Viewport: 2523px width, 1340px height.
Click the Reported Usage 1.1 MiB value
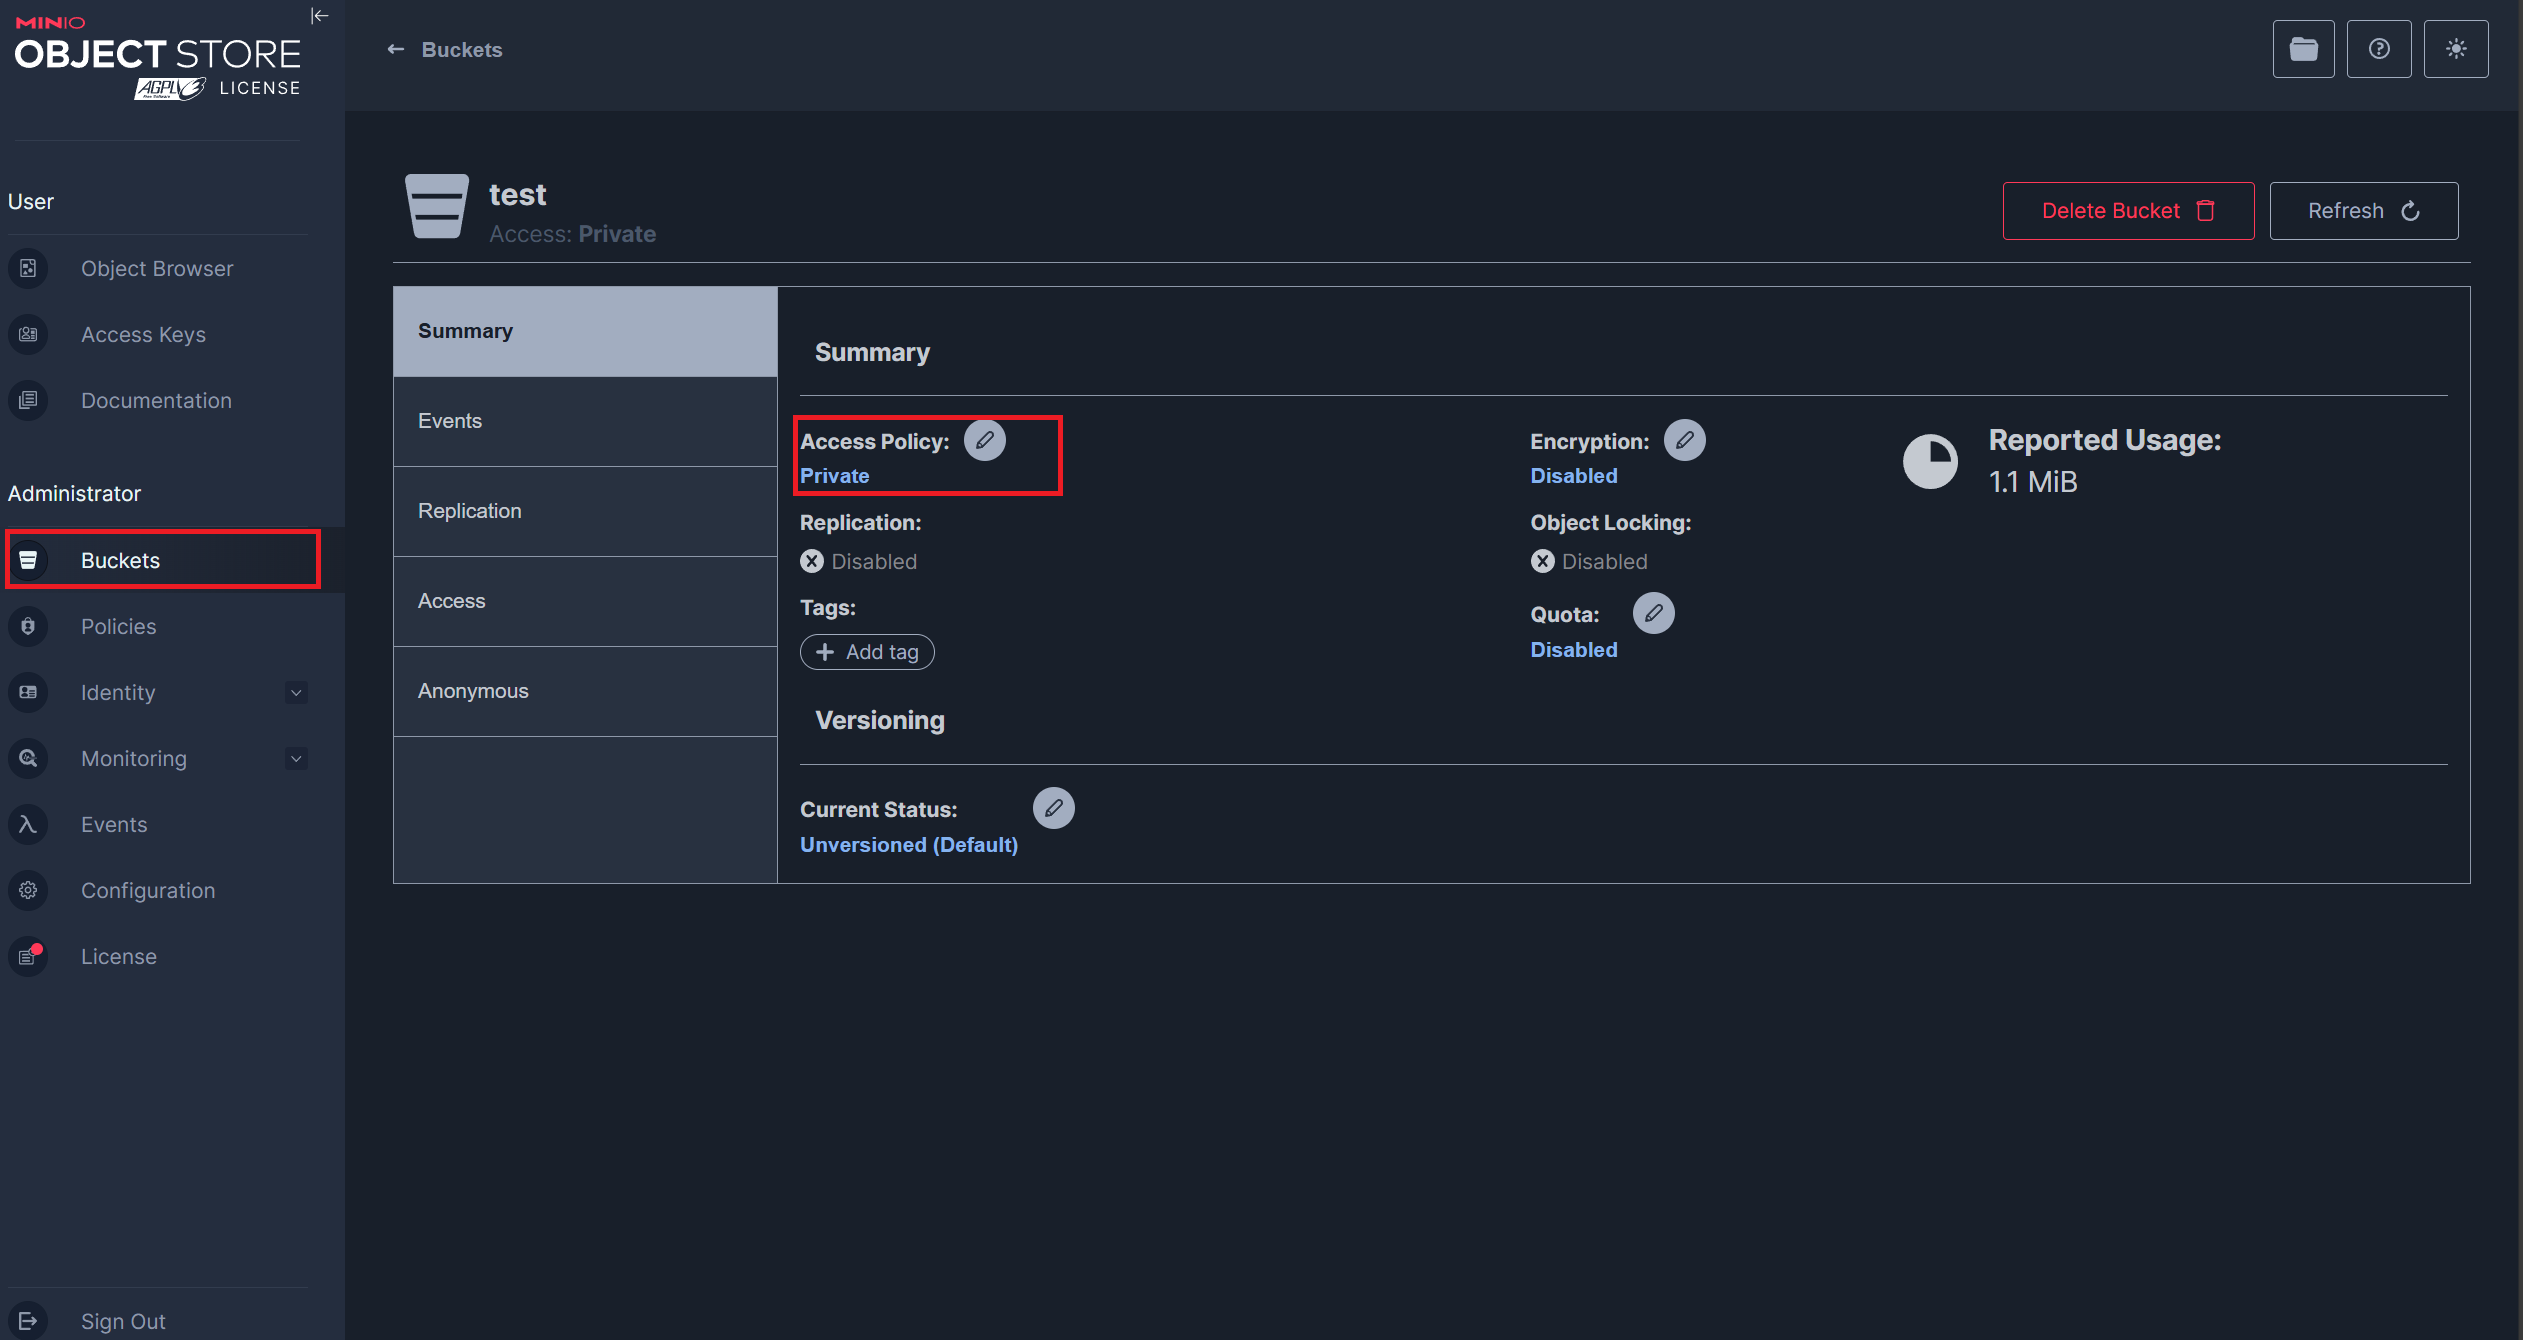[x=2033, y=482]
